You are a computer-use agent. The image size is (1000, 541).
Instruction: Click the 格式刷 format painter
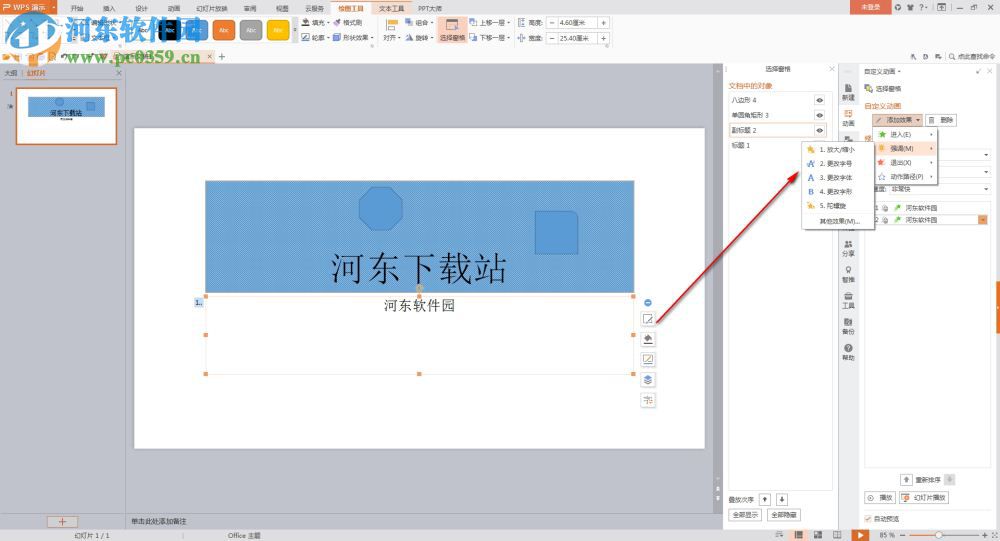click(348, 22)
